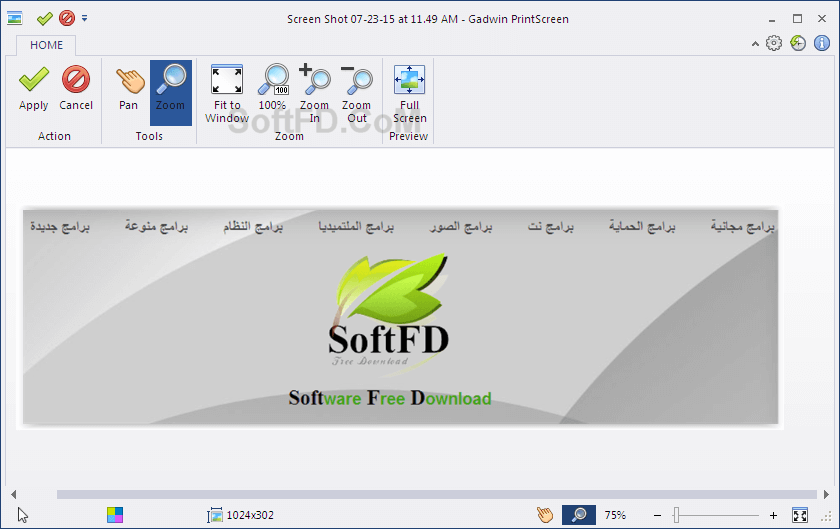Click the zoom slider track right of thumb

coord(719,516)
